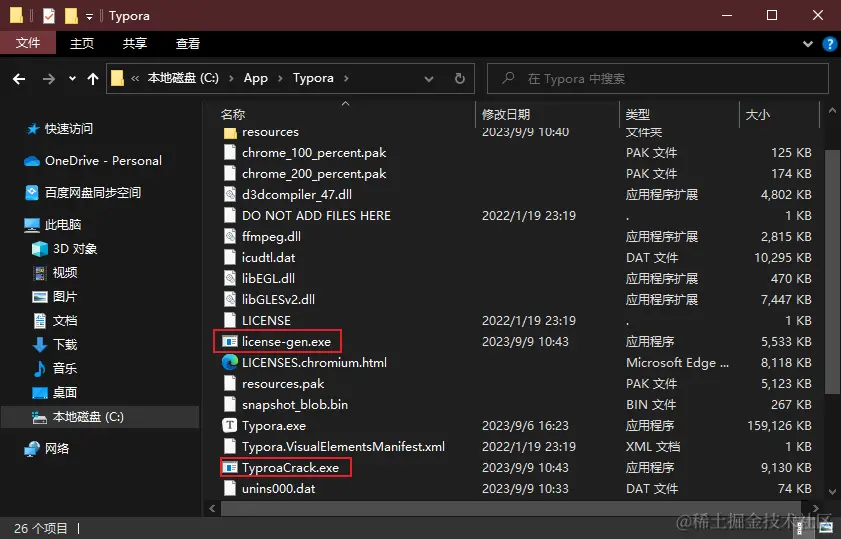The width and height of the screenshot is (841, 539).
Task: Click the Typora.exe application icon
Action: pyautogui.click(x=230, y=425)
